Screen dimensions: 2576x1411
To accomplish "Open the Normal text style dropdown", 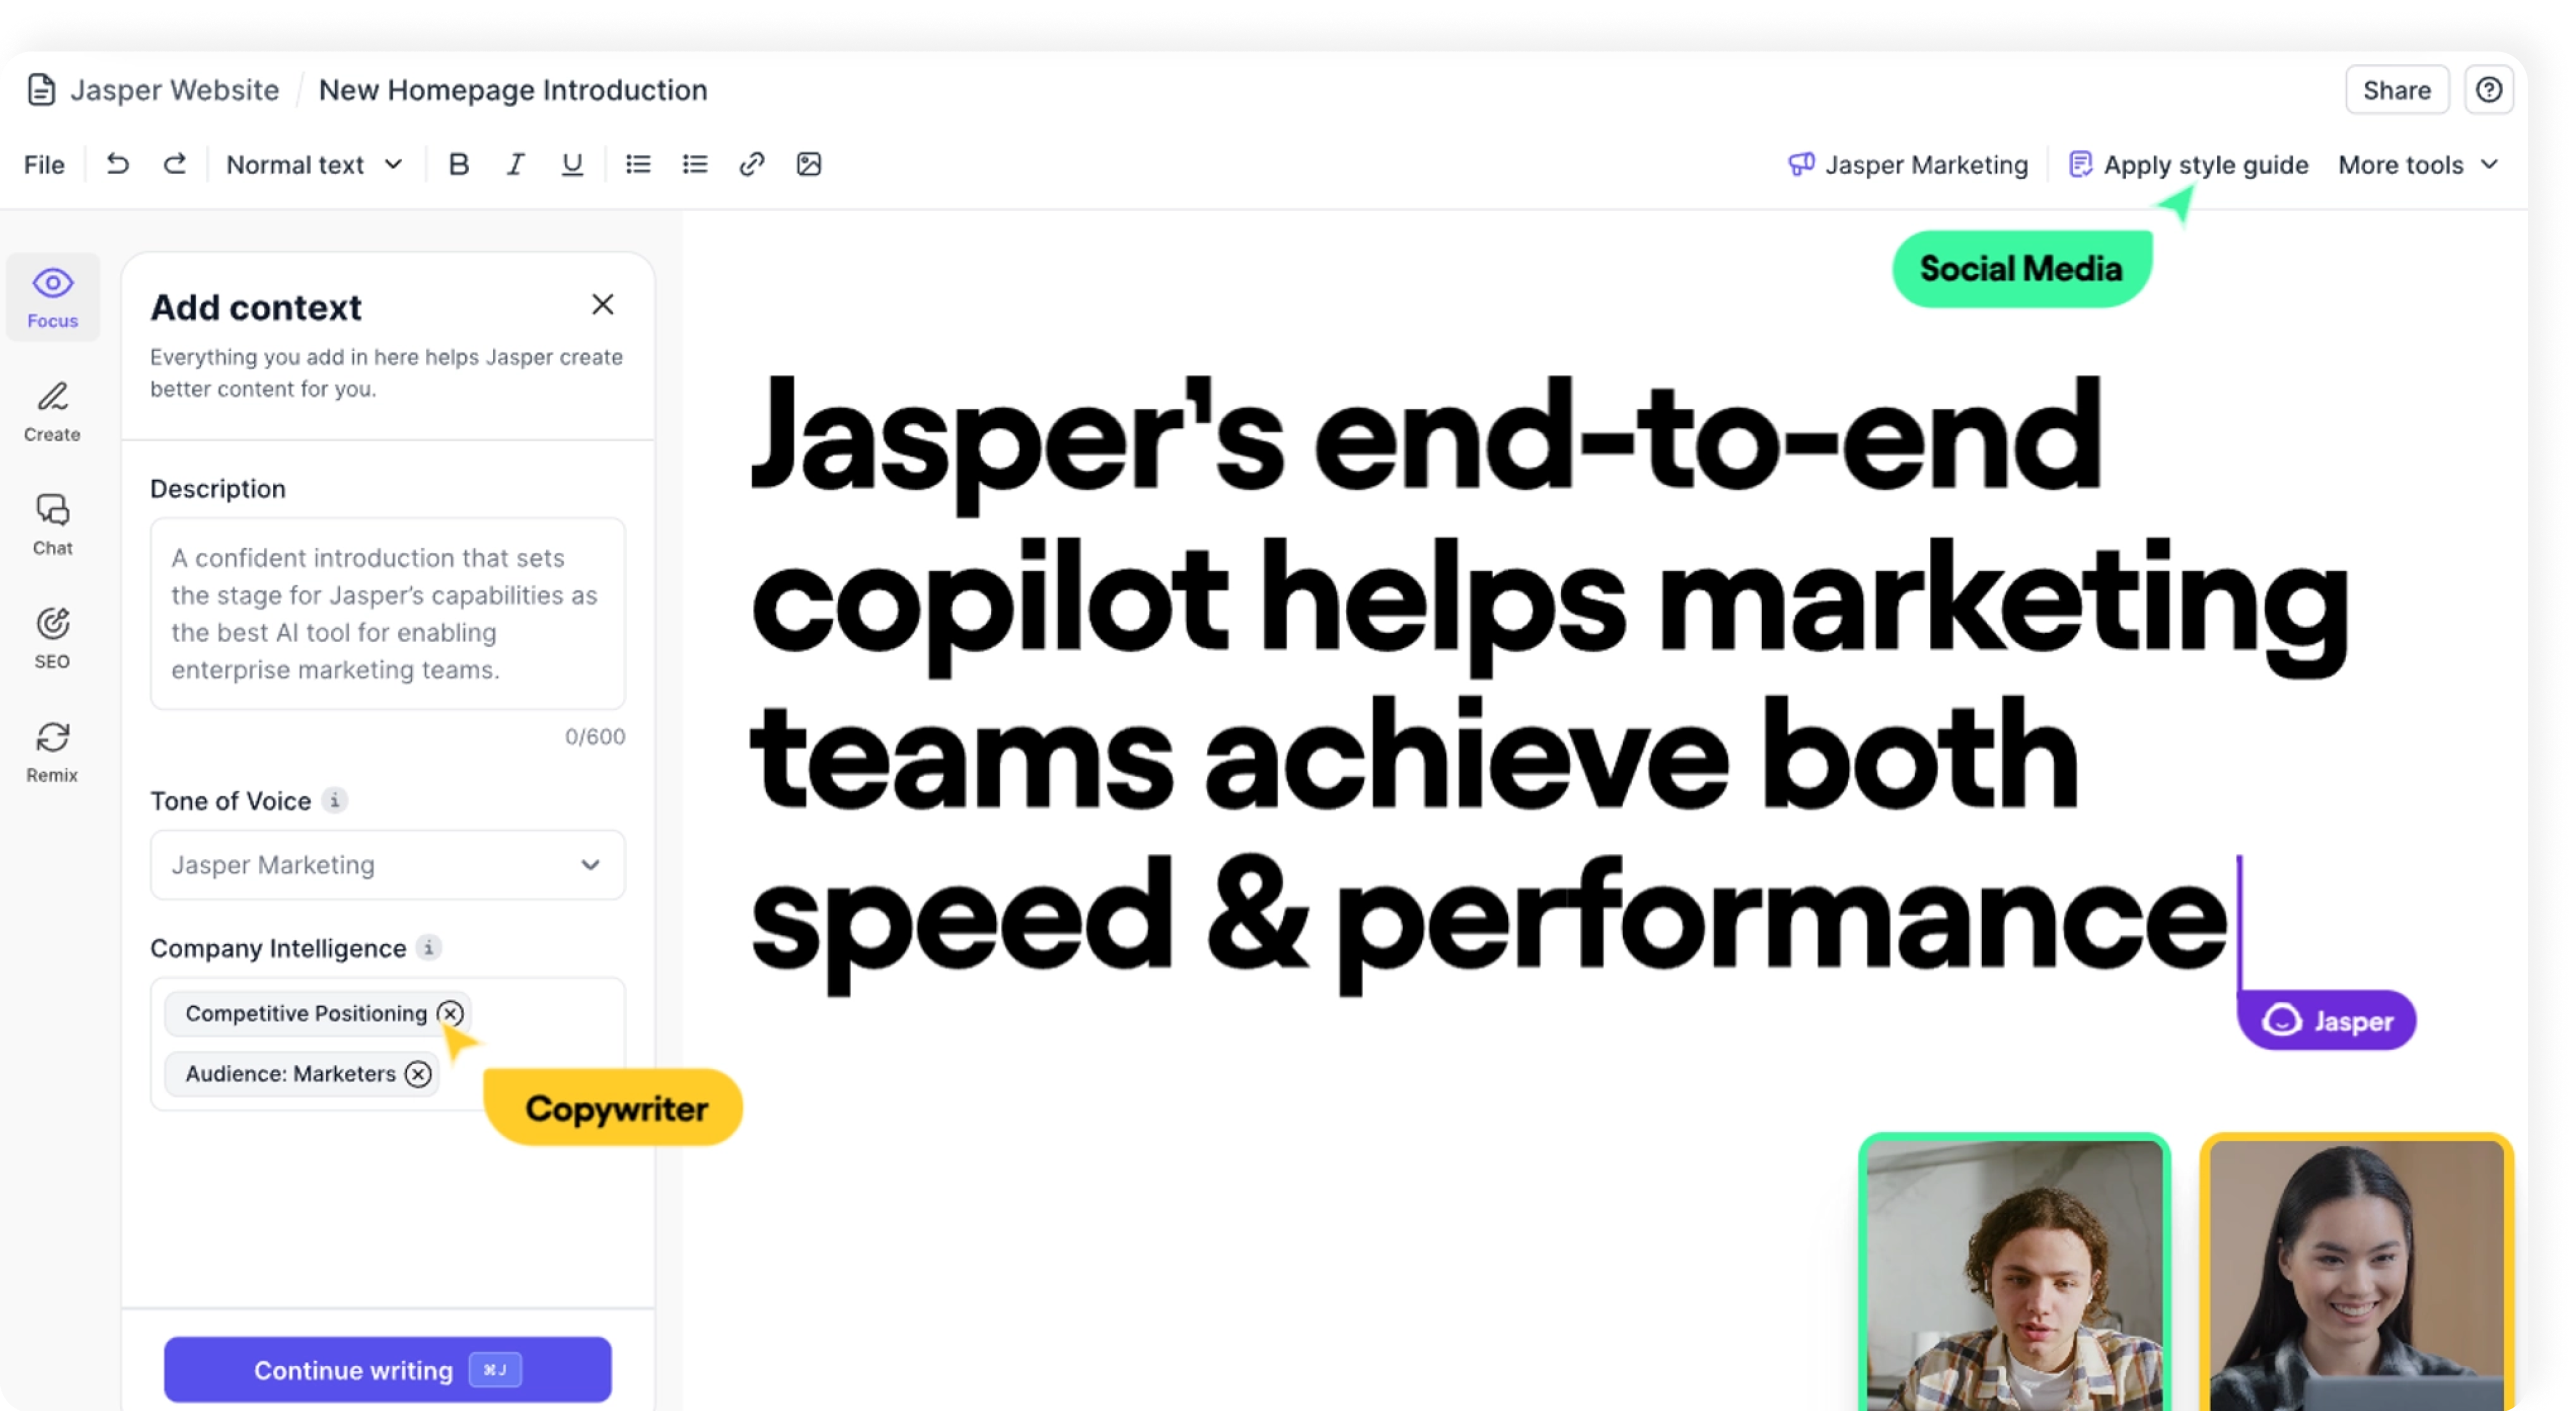I will [x=314, y=163].
